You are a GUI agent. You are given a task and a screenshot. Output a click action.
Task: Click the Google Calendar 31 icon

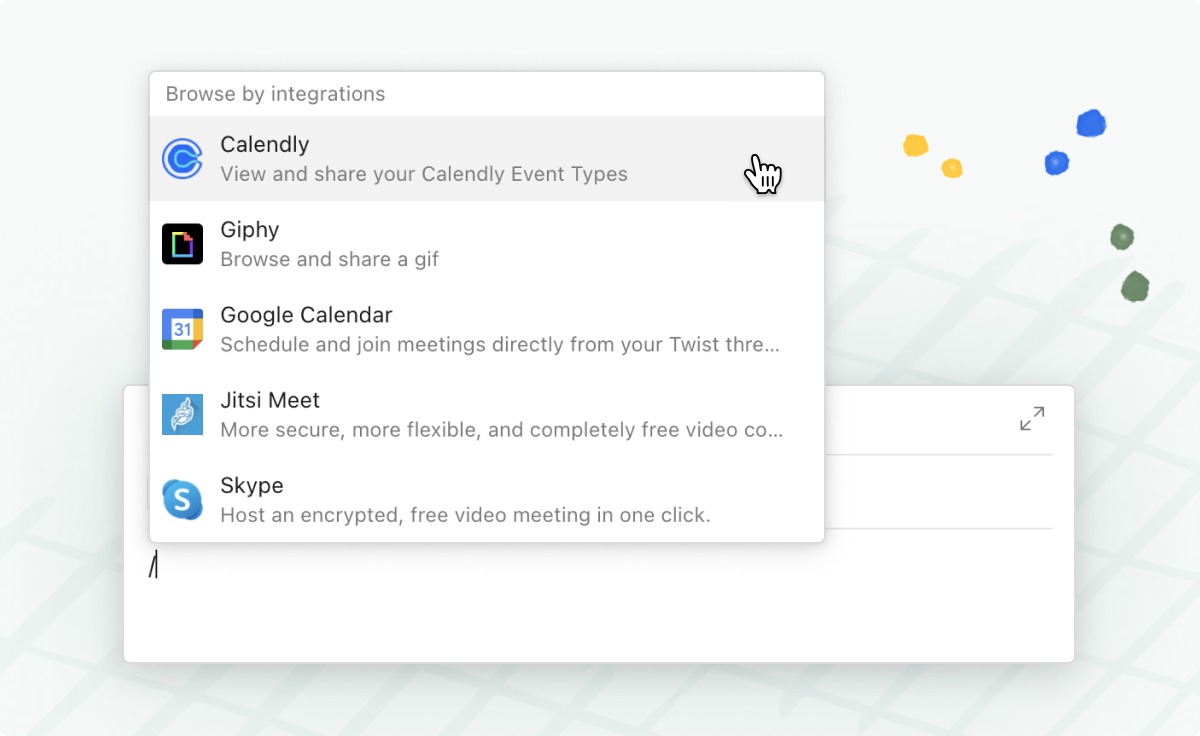[182, 329]
